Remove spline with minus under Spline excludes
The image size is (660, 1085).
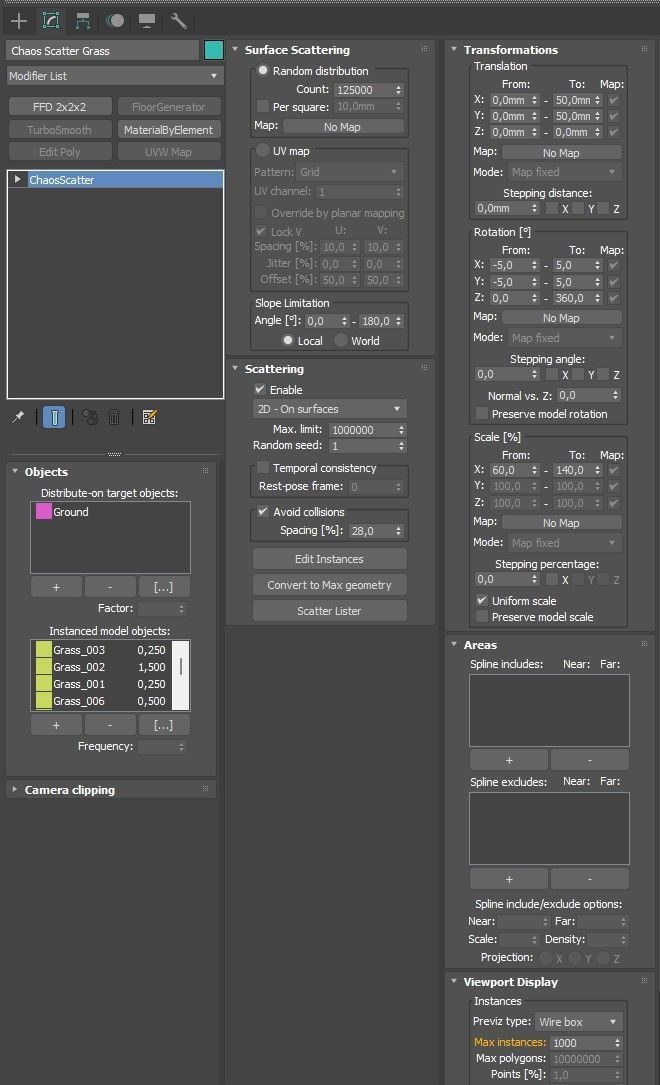pyautogui.click(x=589, y=878)
